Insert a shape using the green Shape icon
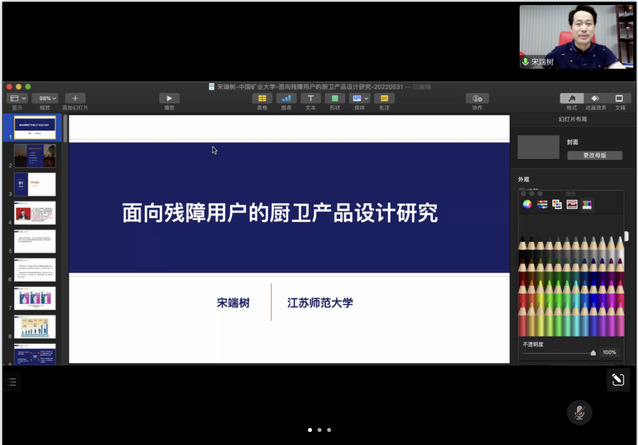 pyautogui.click(x=334, y=98)
